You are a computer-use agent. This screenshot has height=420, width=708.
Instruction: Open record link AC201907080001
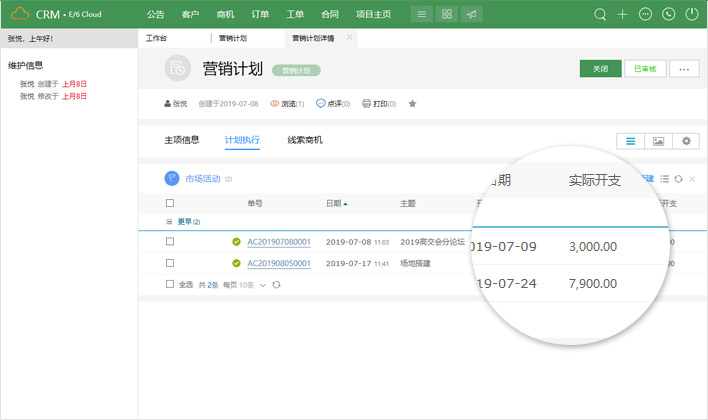pos(279,242)
